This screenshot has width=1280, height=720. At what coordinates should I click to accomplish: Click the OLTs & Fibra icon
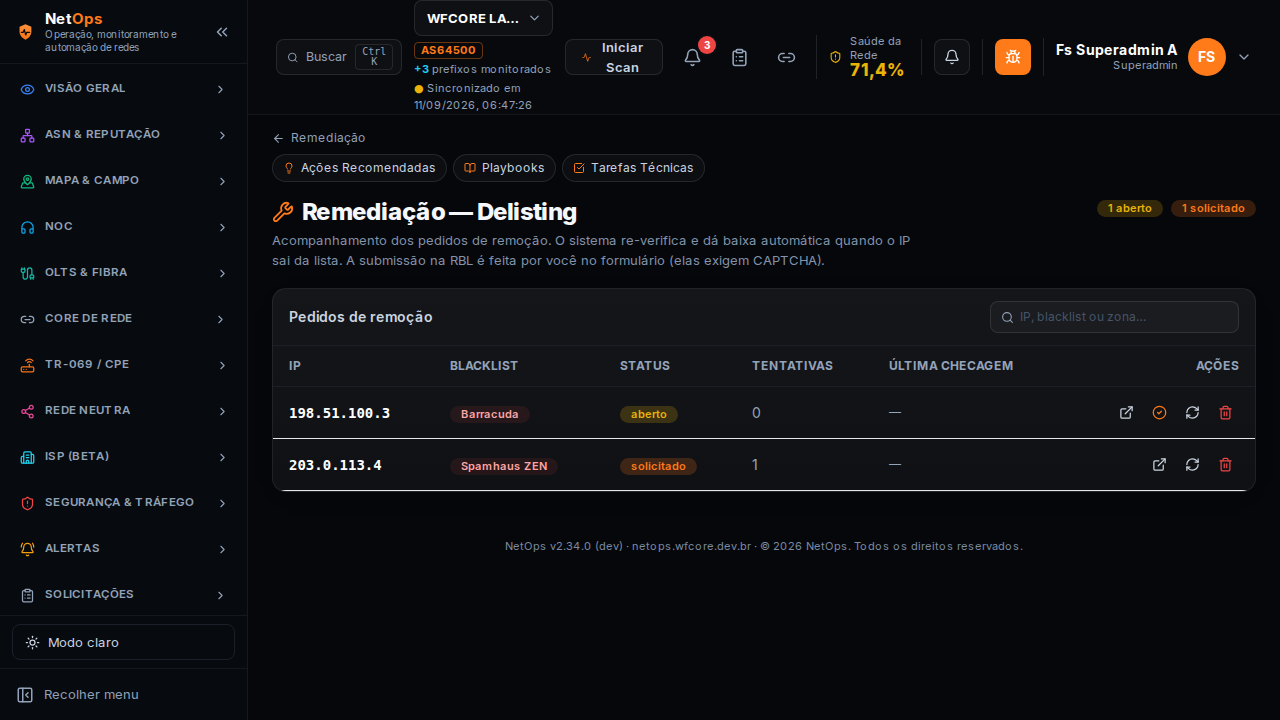pyautogui.click(x=28, y=273)
